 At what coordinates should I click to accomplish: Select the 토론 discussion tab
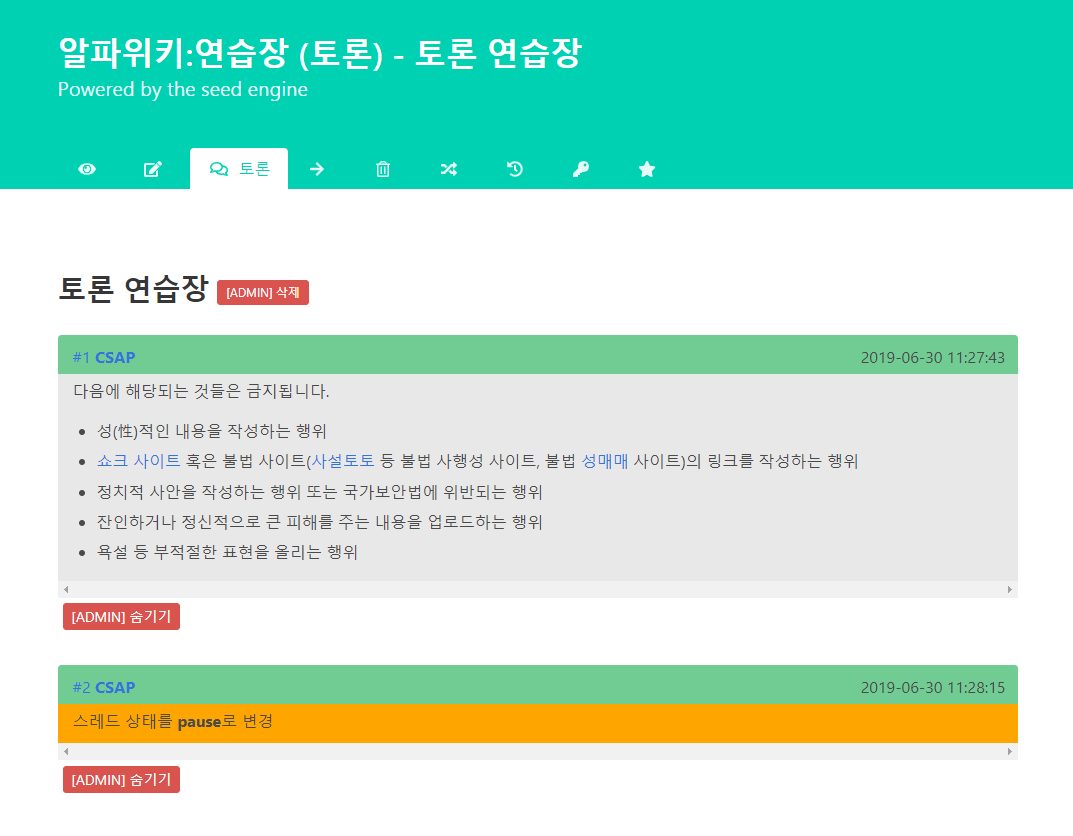click(x=239, y=169)
